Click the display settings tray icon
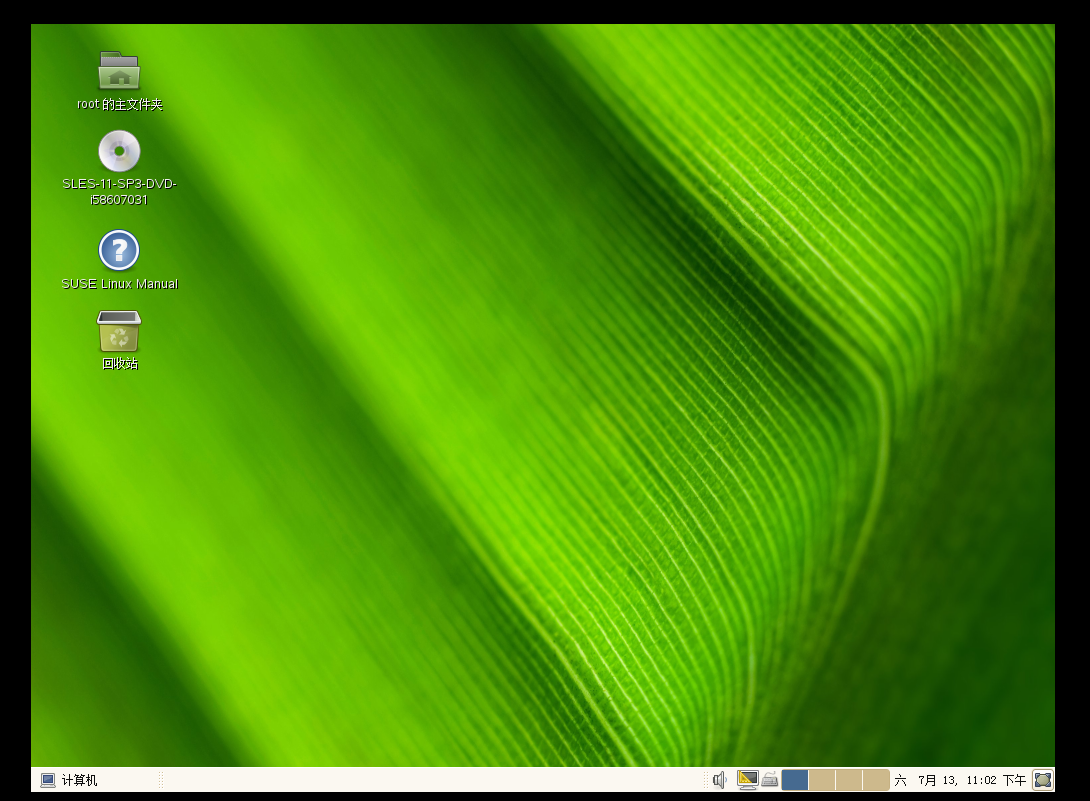This screenshot has width=1090, height=801. tap(747, 779)
